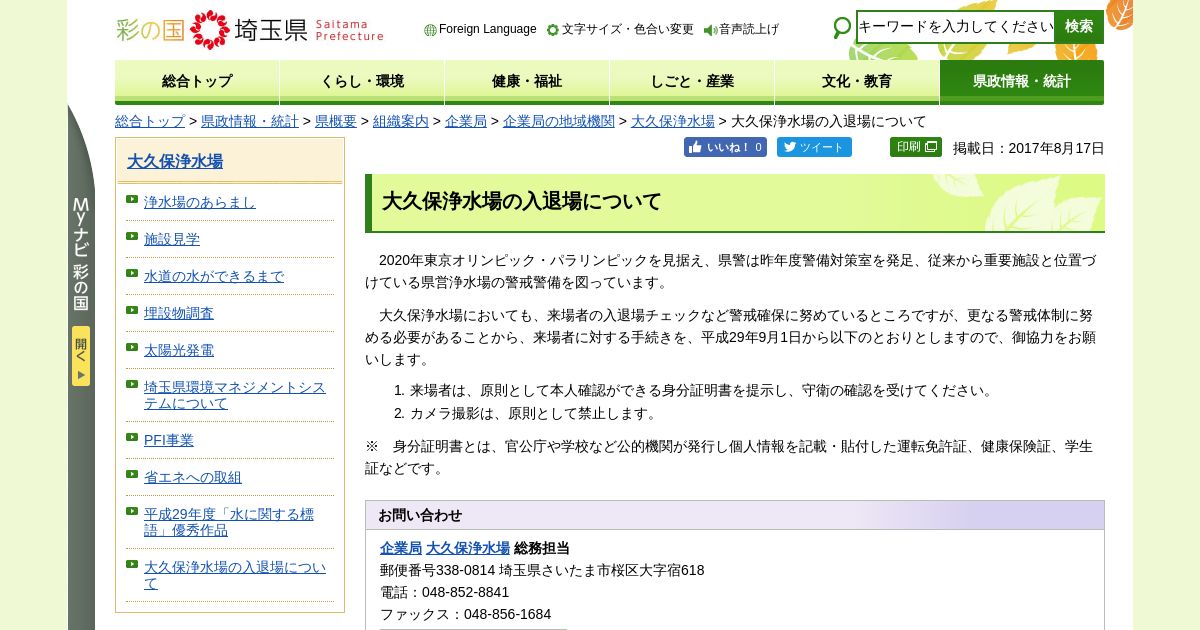Click the publication date 掲載日:2017年8月17日

[1029, 148]
